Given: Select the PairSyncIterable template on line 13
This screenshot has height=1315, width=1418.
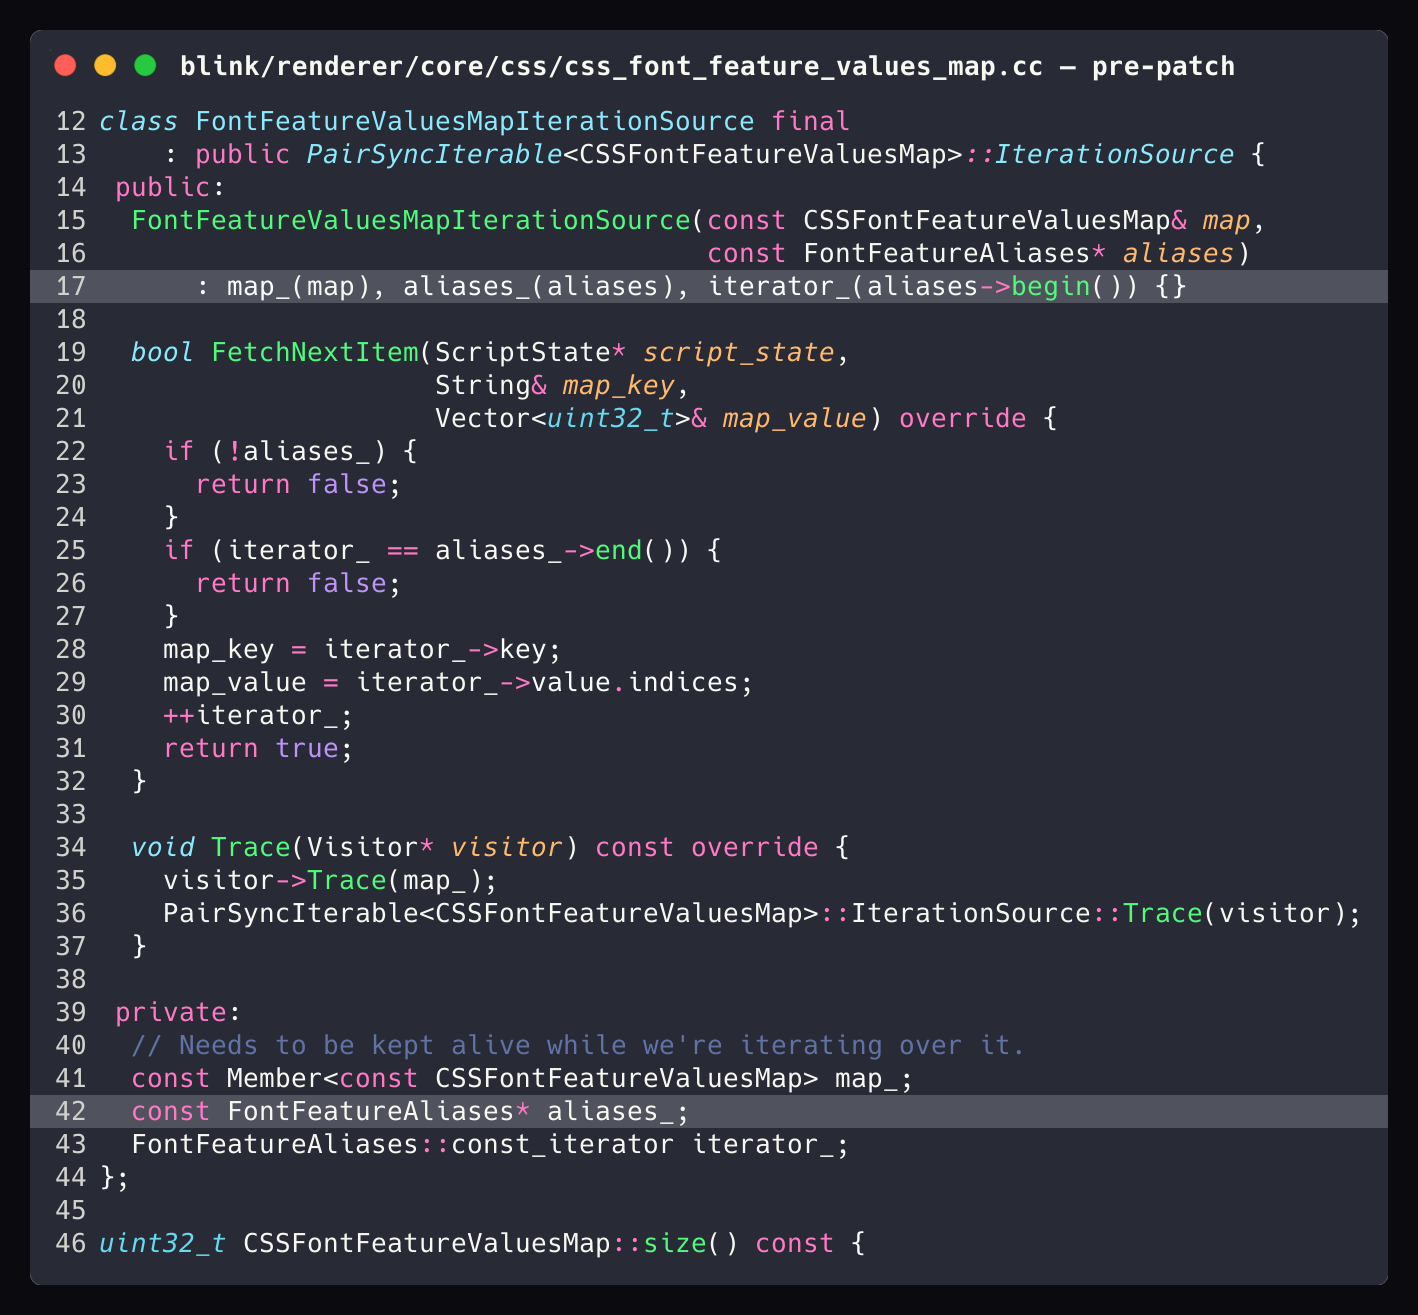Looking at the screenshot, I should pyautogui.click(x=432, y=154).
